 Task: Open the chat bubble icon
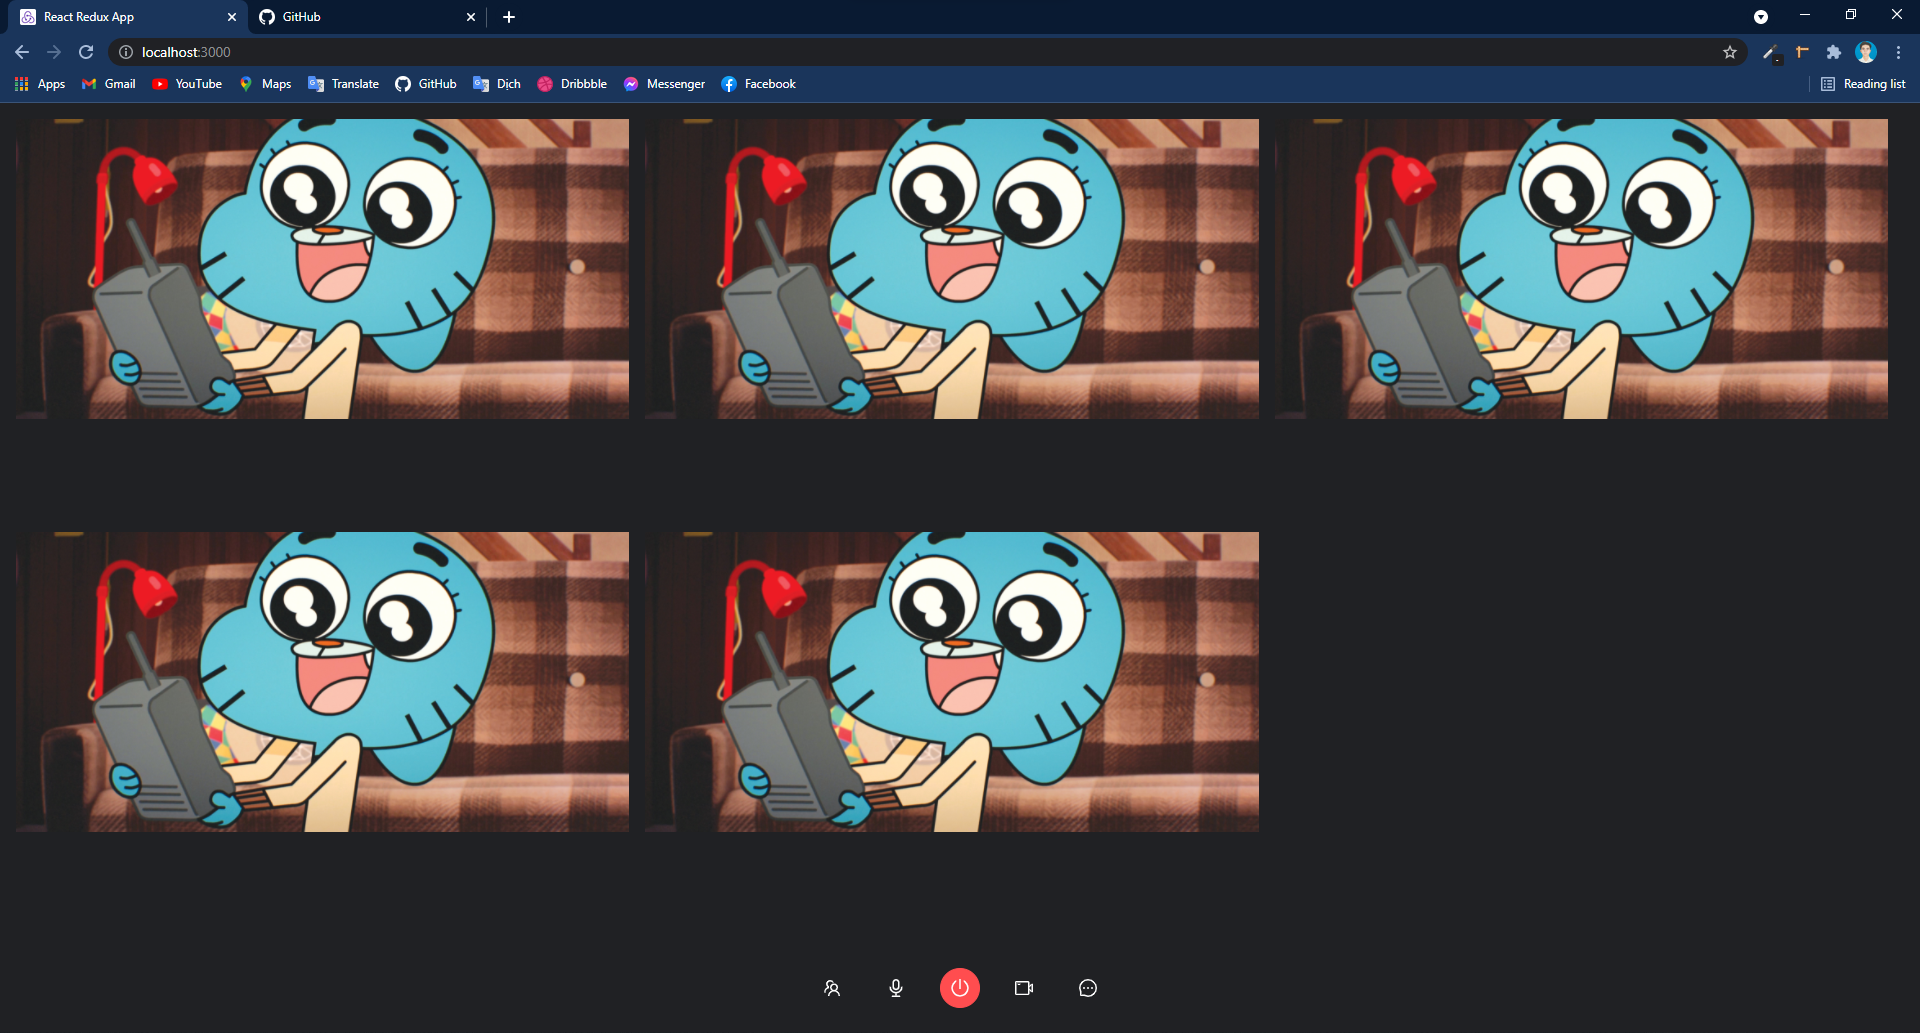[x=1087, y=988]
